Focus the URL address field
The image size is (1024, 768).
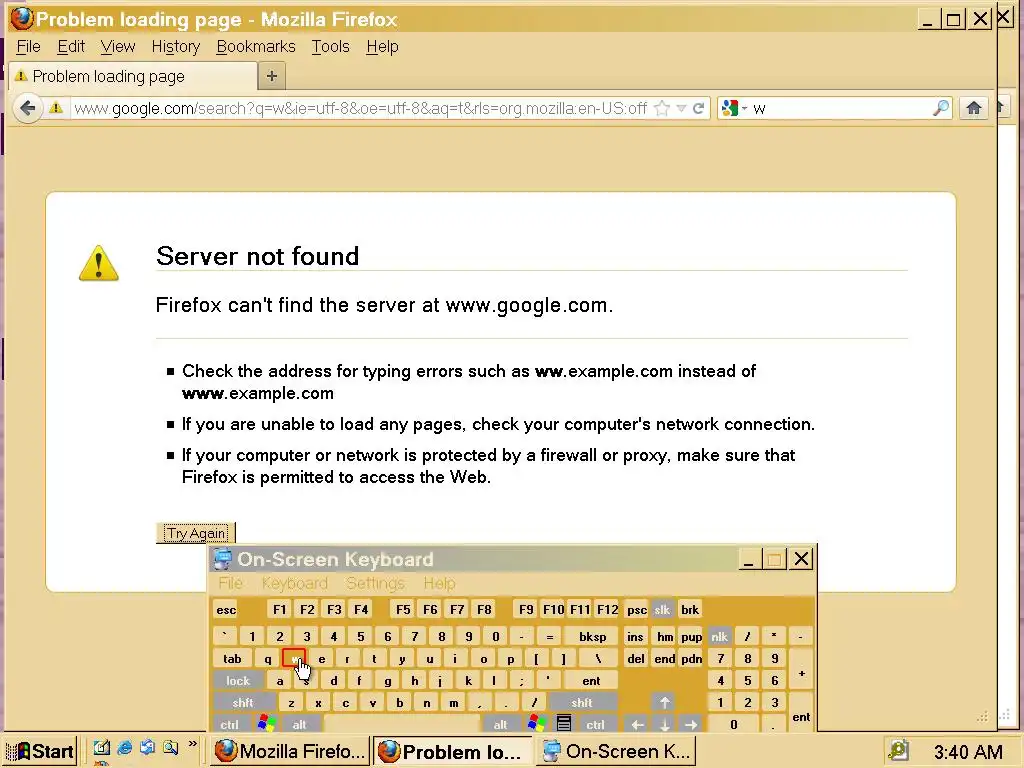tap(360, 108)
